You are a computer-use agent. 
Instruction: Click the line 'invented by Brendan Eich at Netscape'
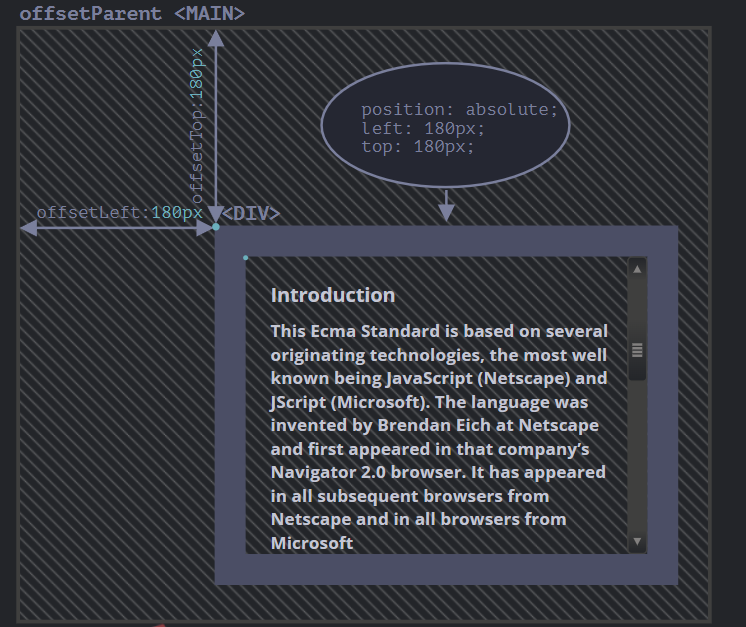click(434, 425)
